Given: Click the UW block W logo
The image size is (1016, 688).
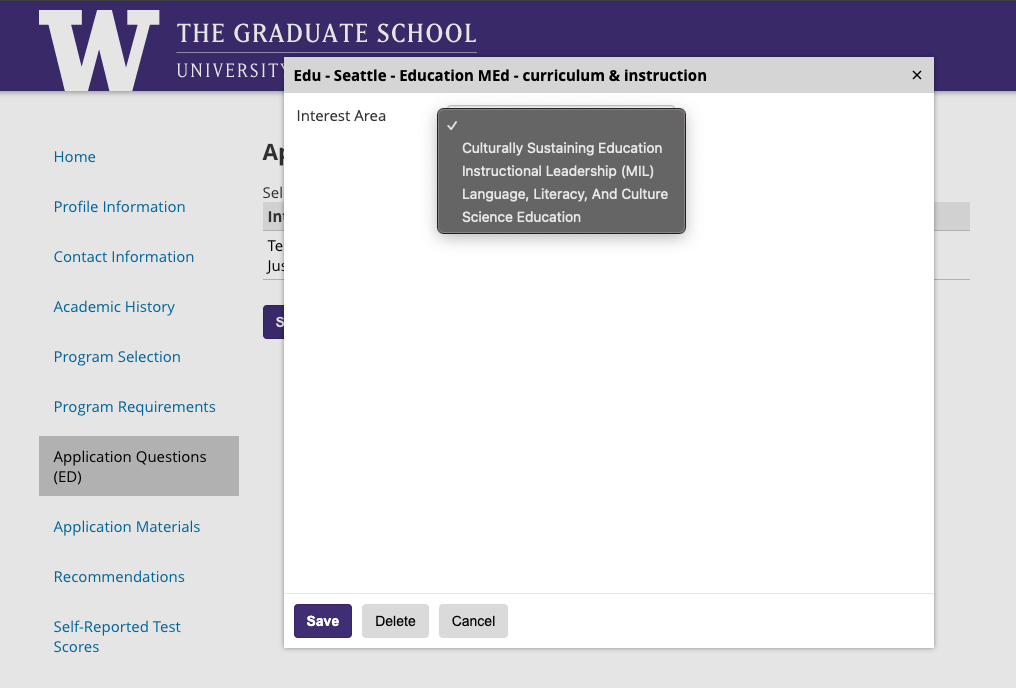Looking at the screenshot, I should coord(98,50).
